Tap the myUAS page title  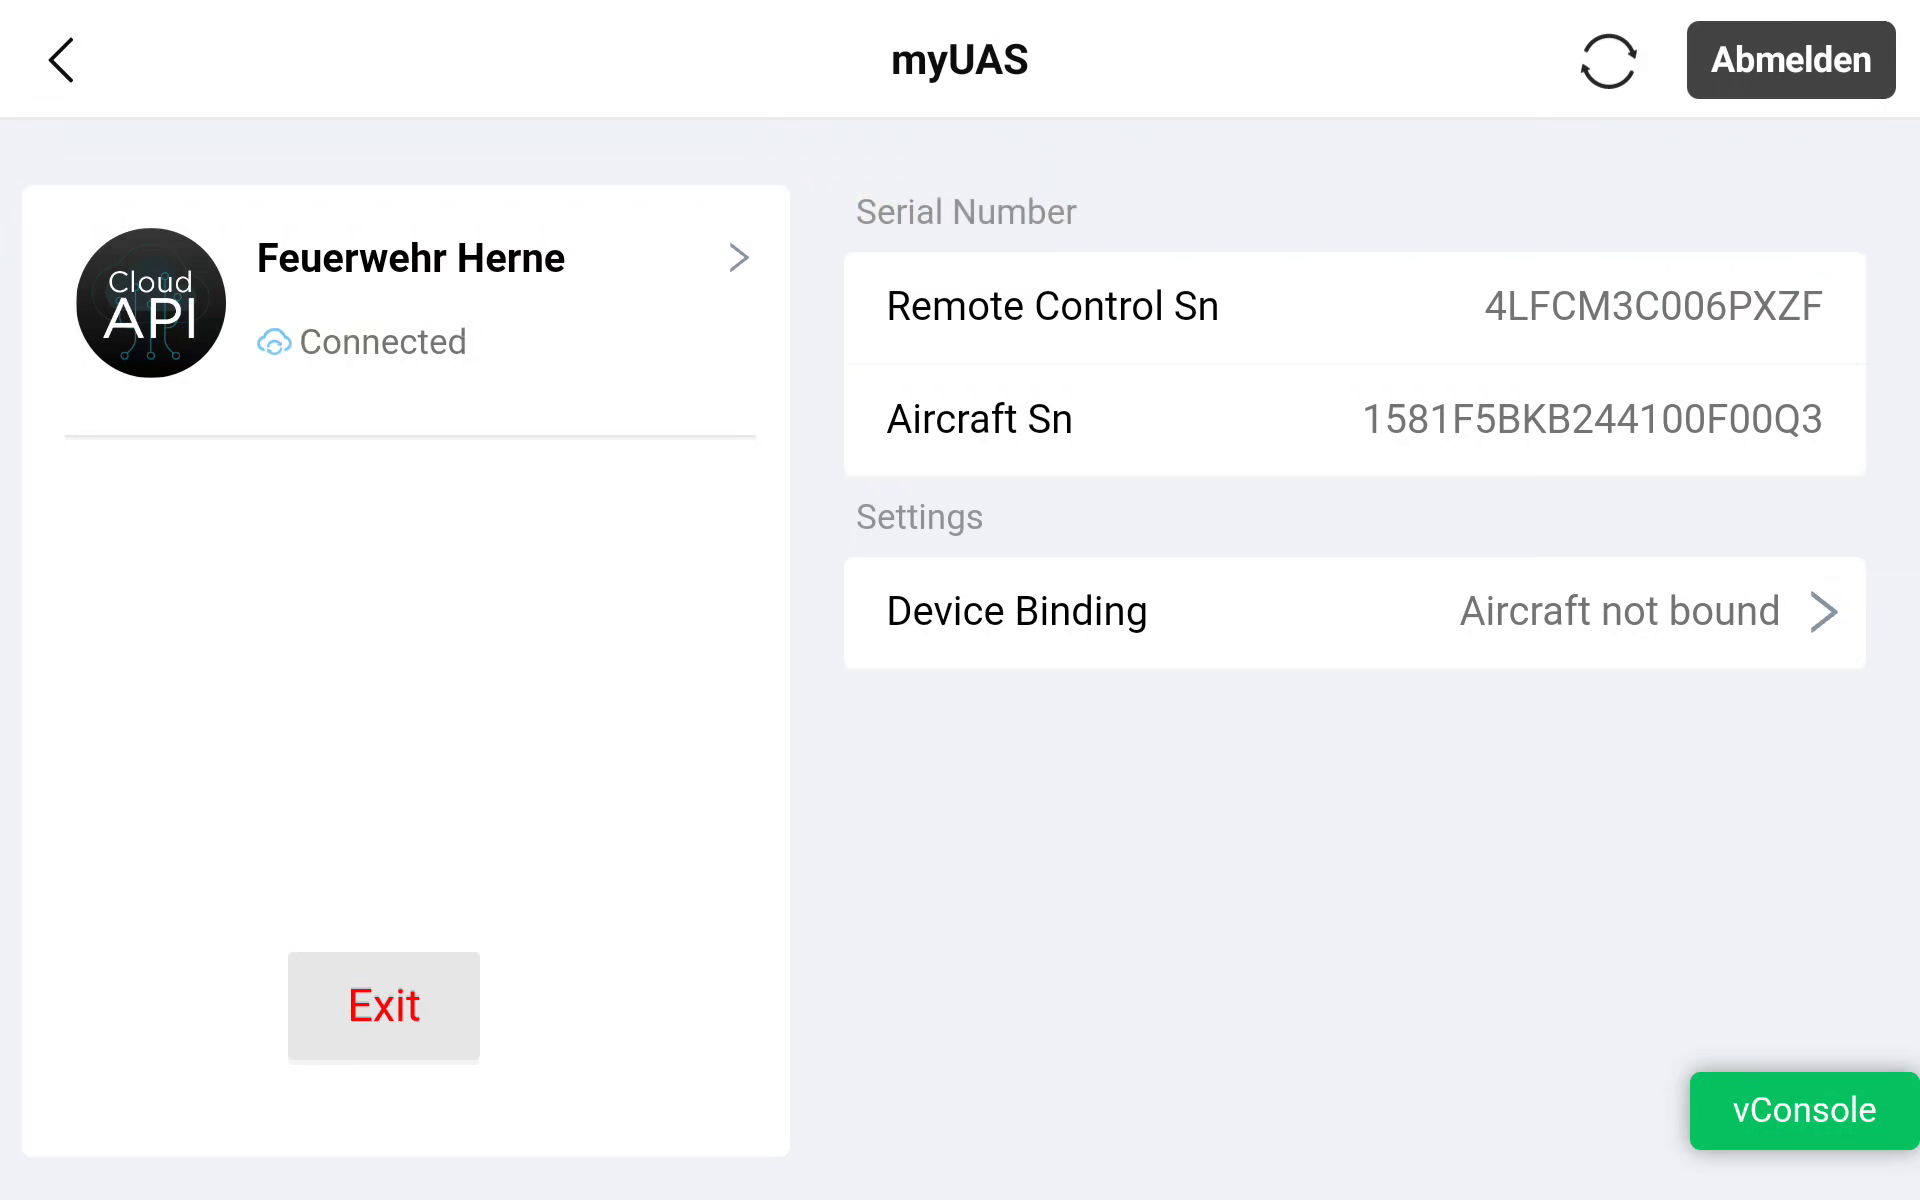click(959, 60)
